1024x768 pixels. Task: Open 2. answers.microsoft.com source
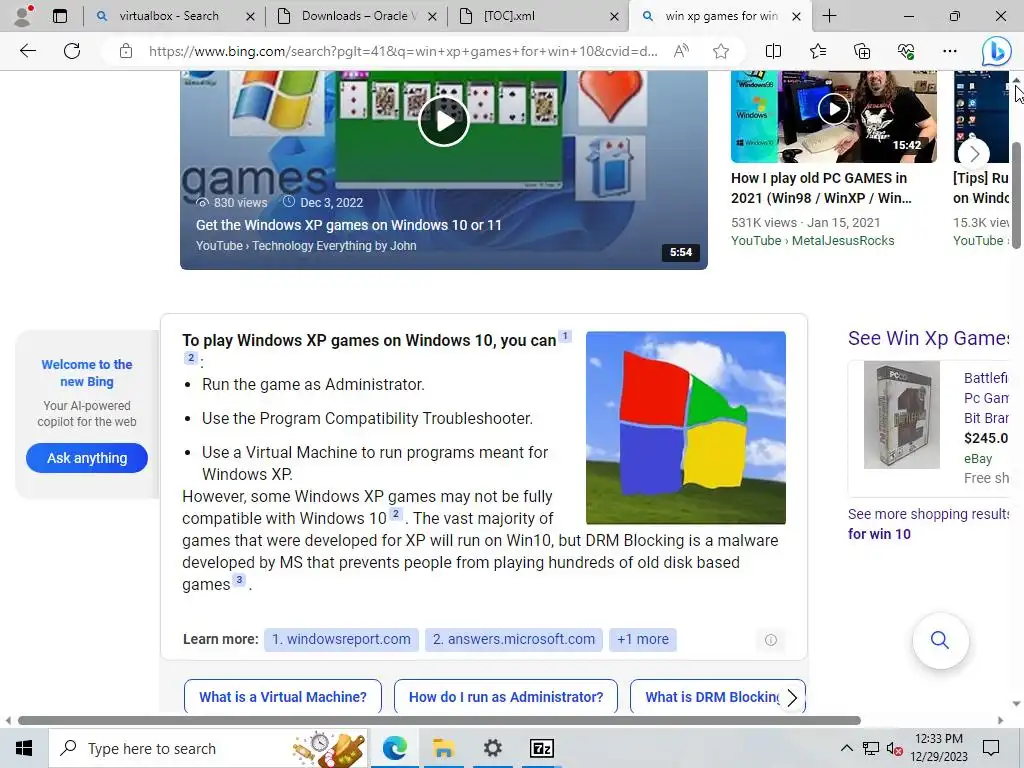[x=514, y=639]
